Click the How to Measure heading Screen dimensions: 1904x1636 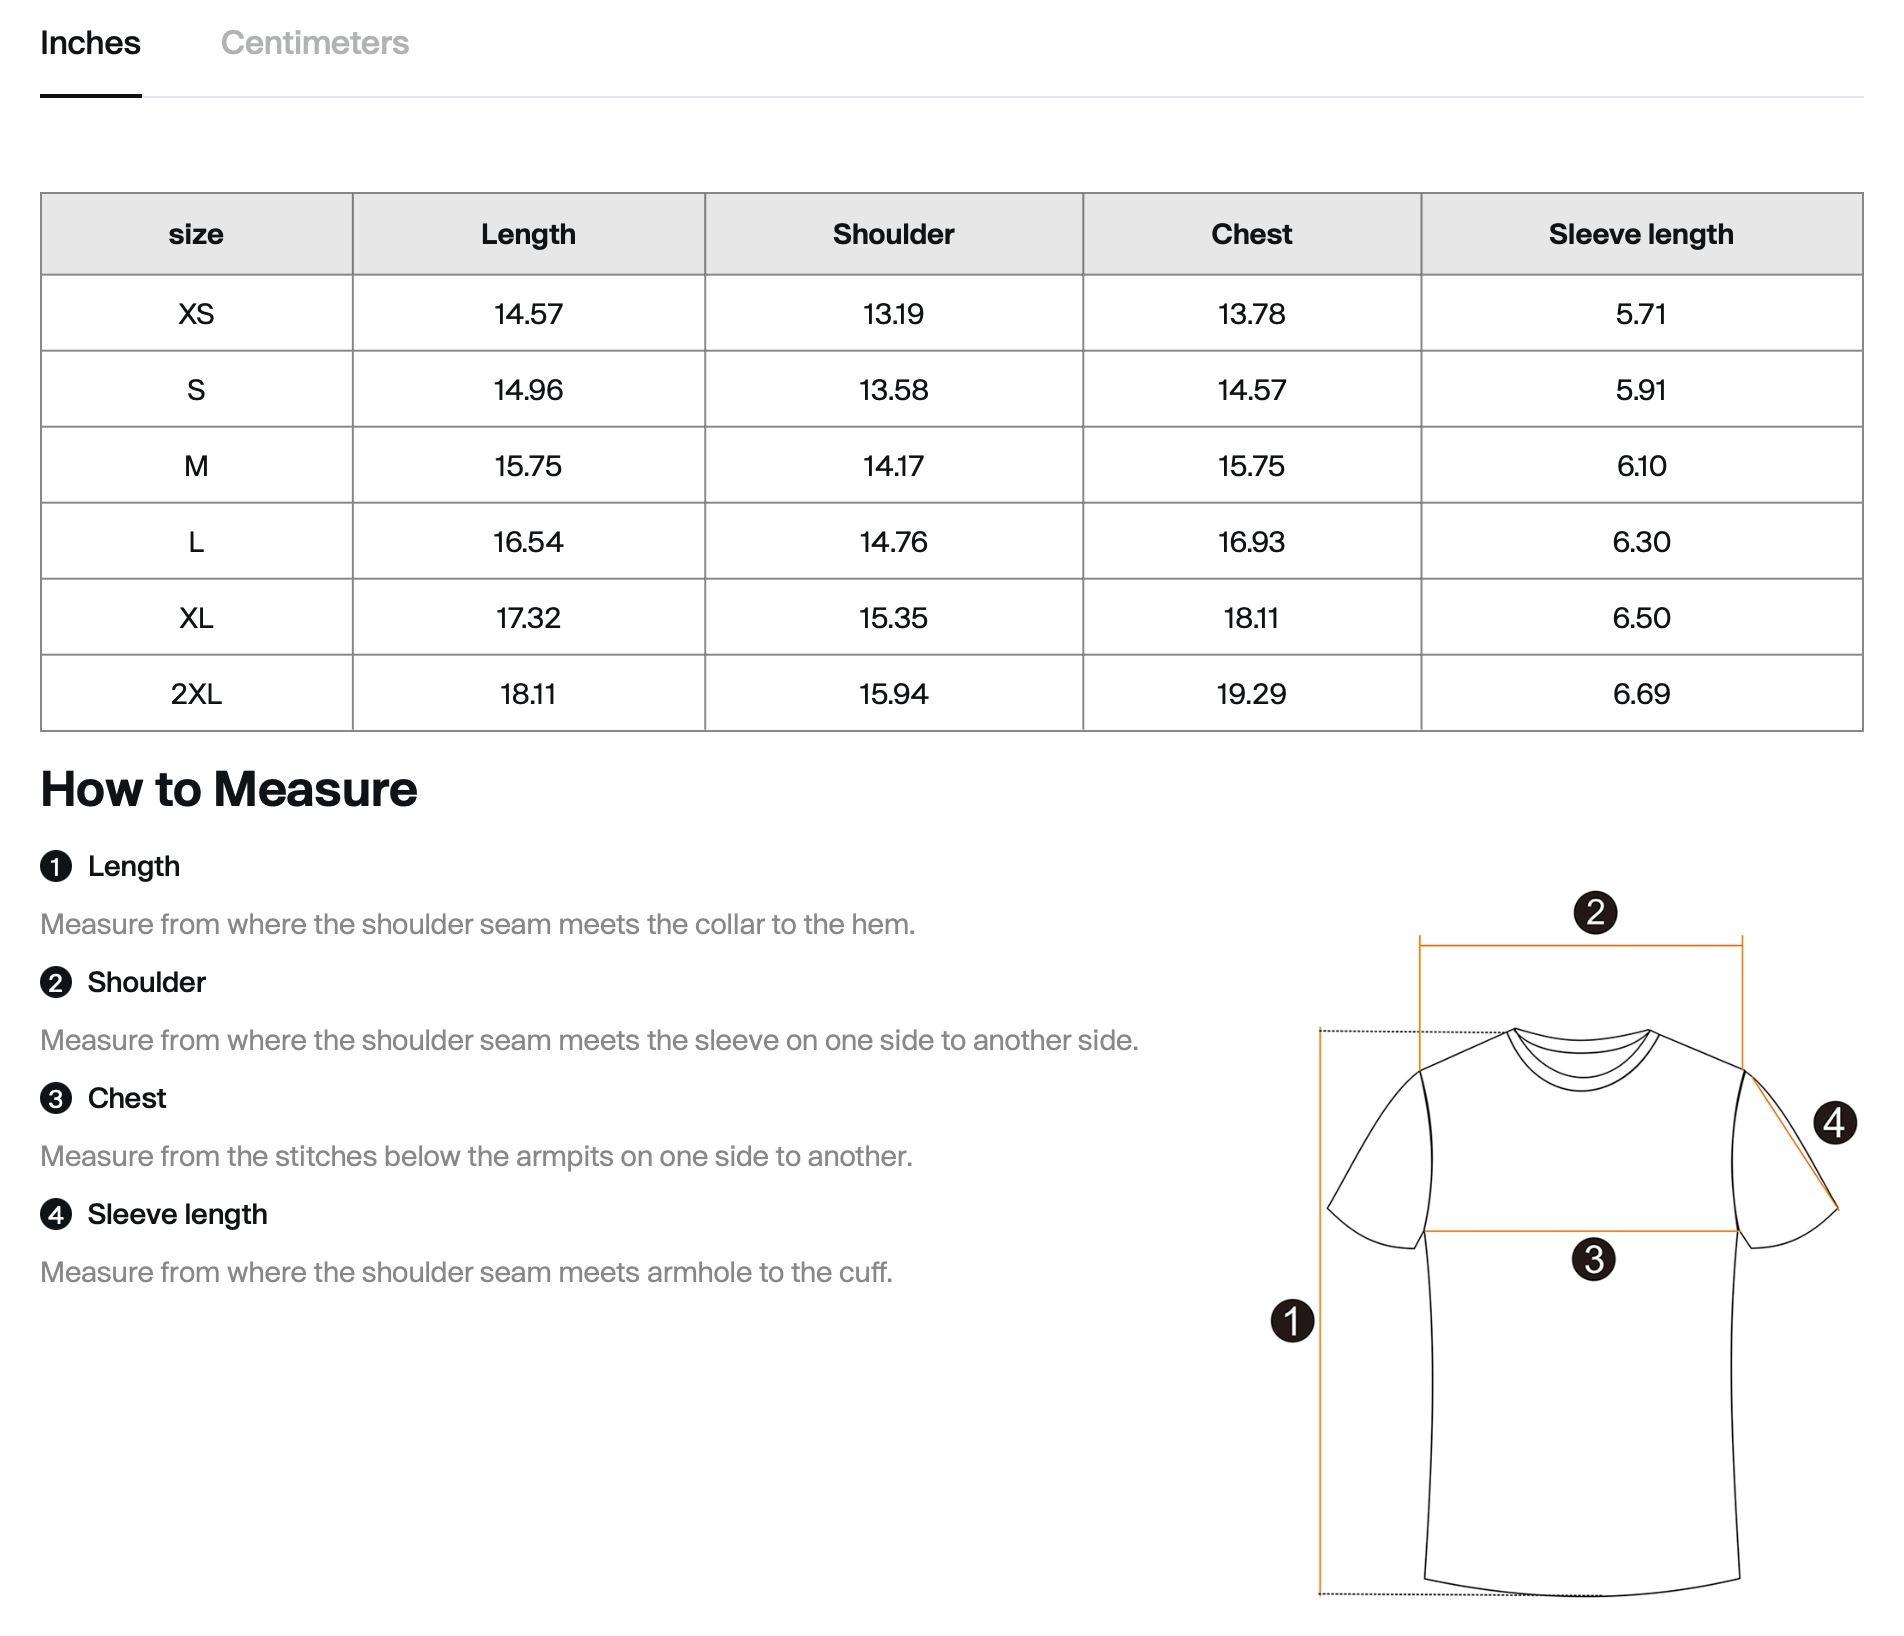click(x=229, y=789)
